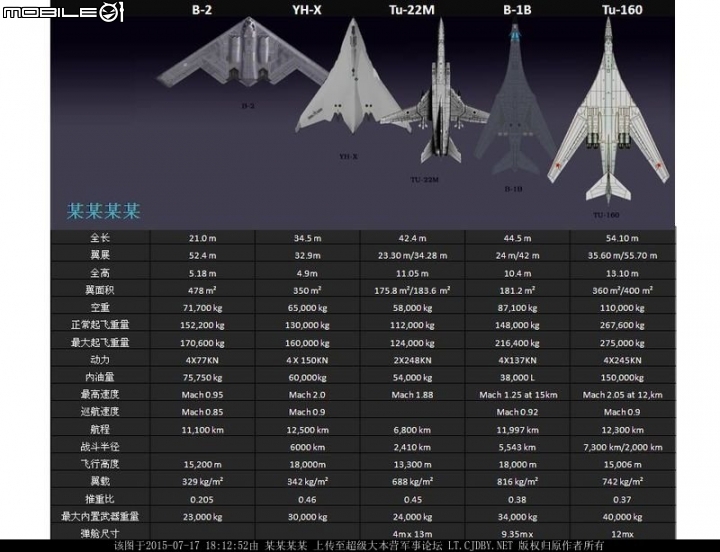Click the Mach 1.88 top speed cell
This screenshot has height=552, width=720.
412,395
